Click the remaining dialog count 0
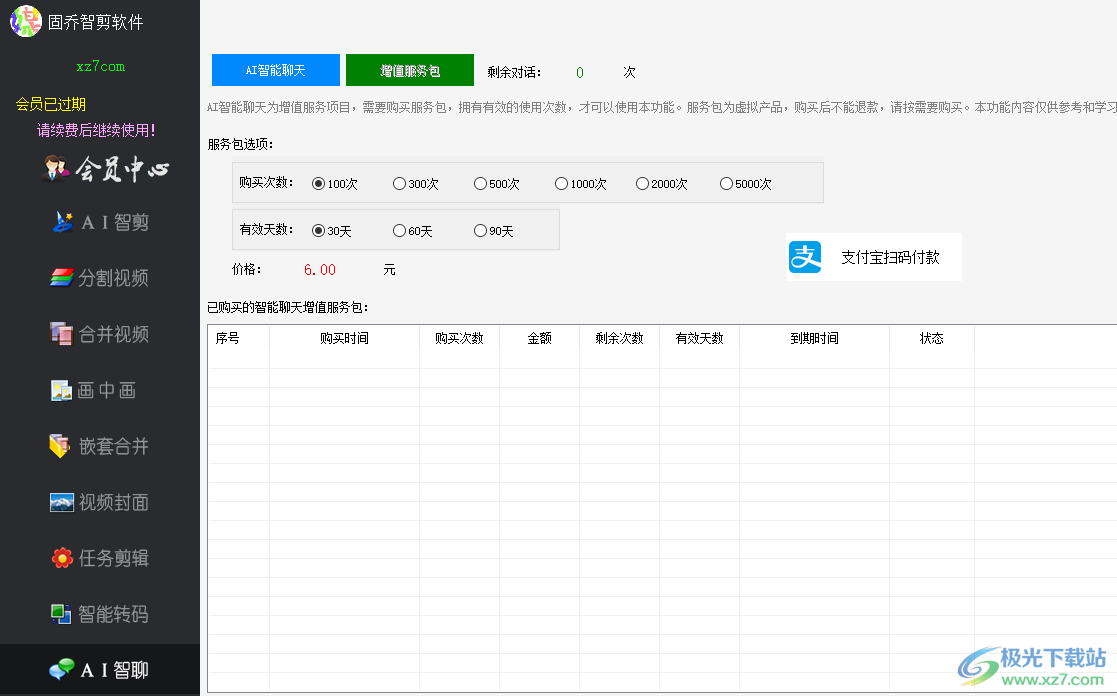The width and height of the screenshot is (1117, 696). (580, 73)
